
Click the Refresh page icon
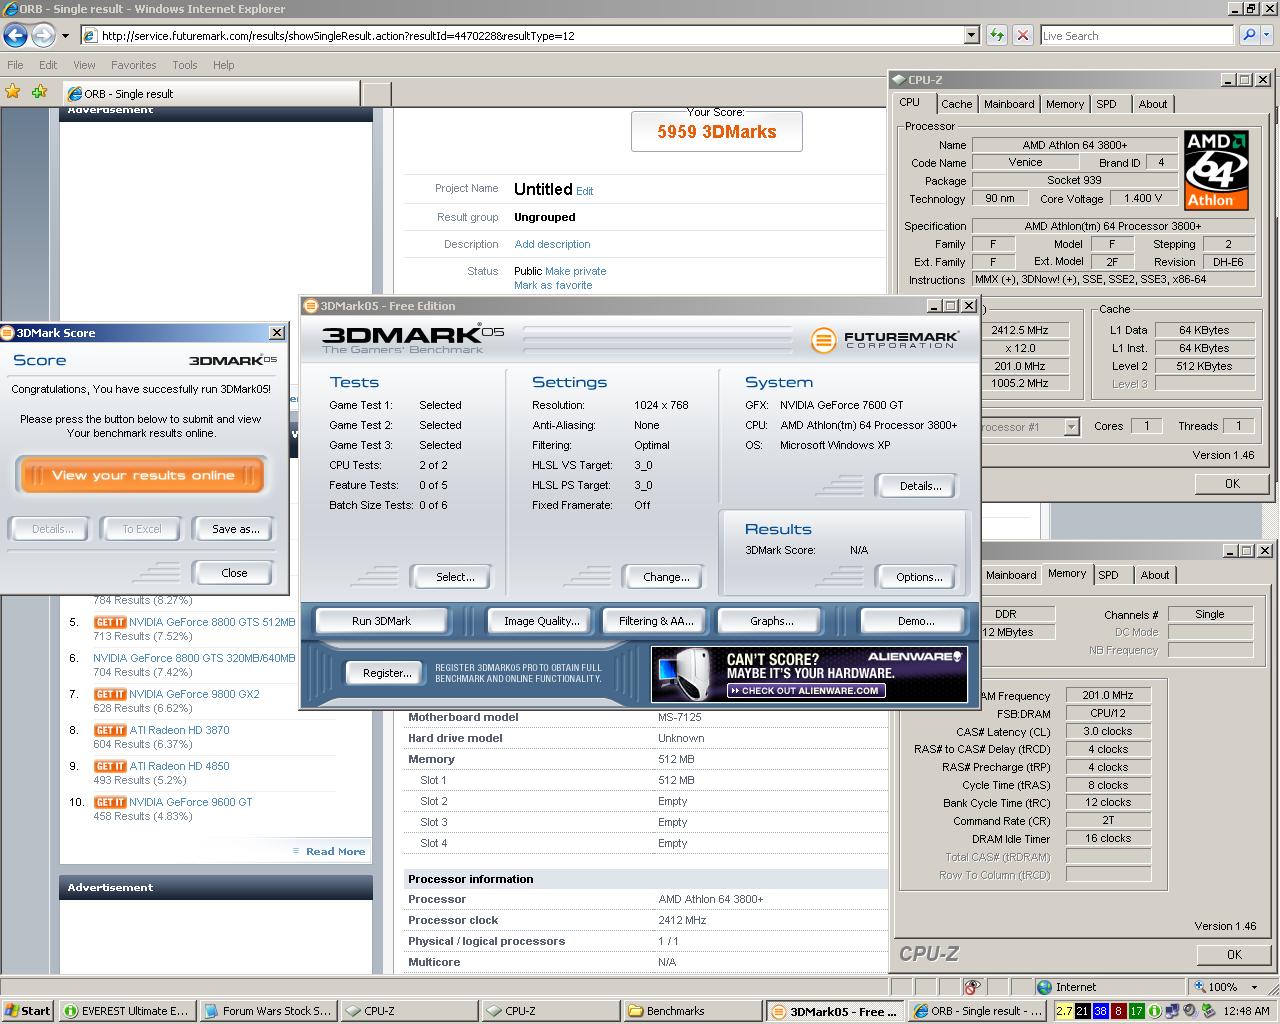point(997,35)
